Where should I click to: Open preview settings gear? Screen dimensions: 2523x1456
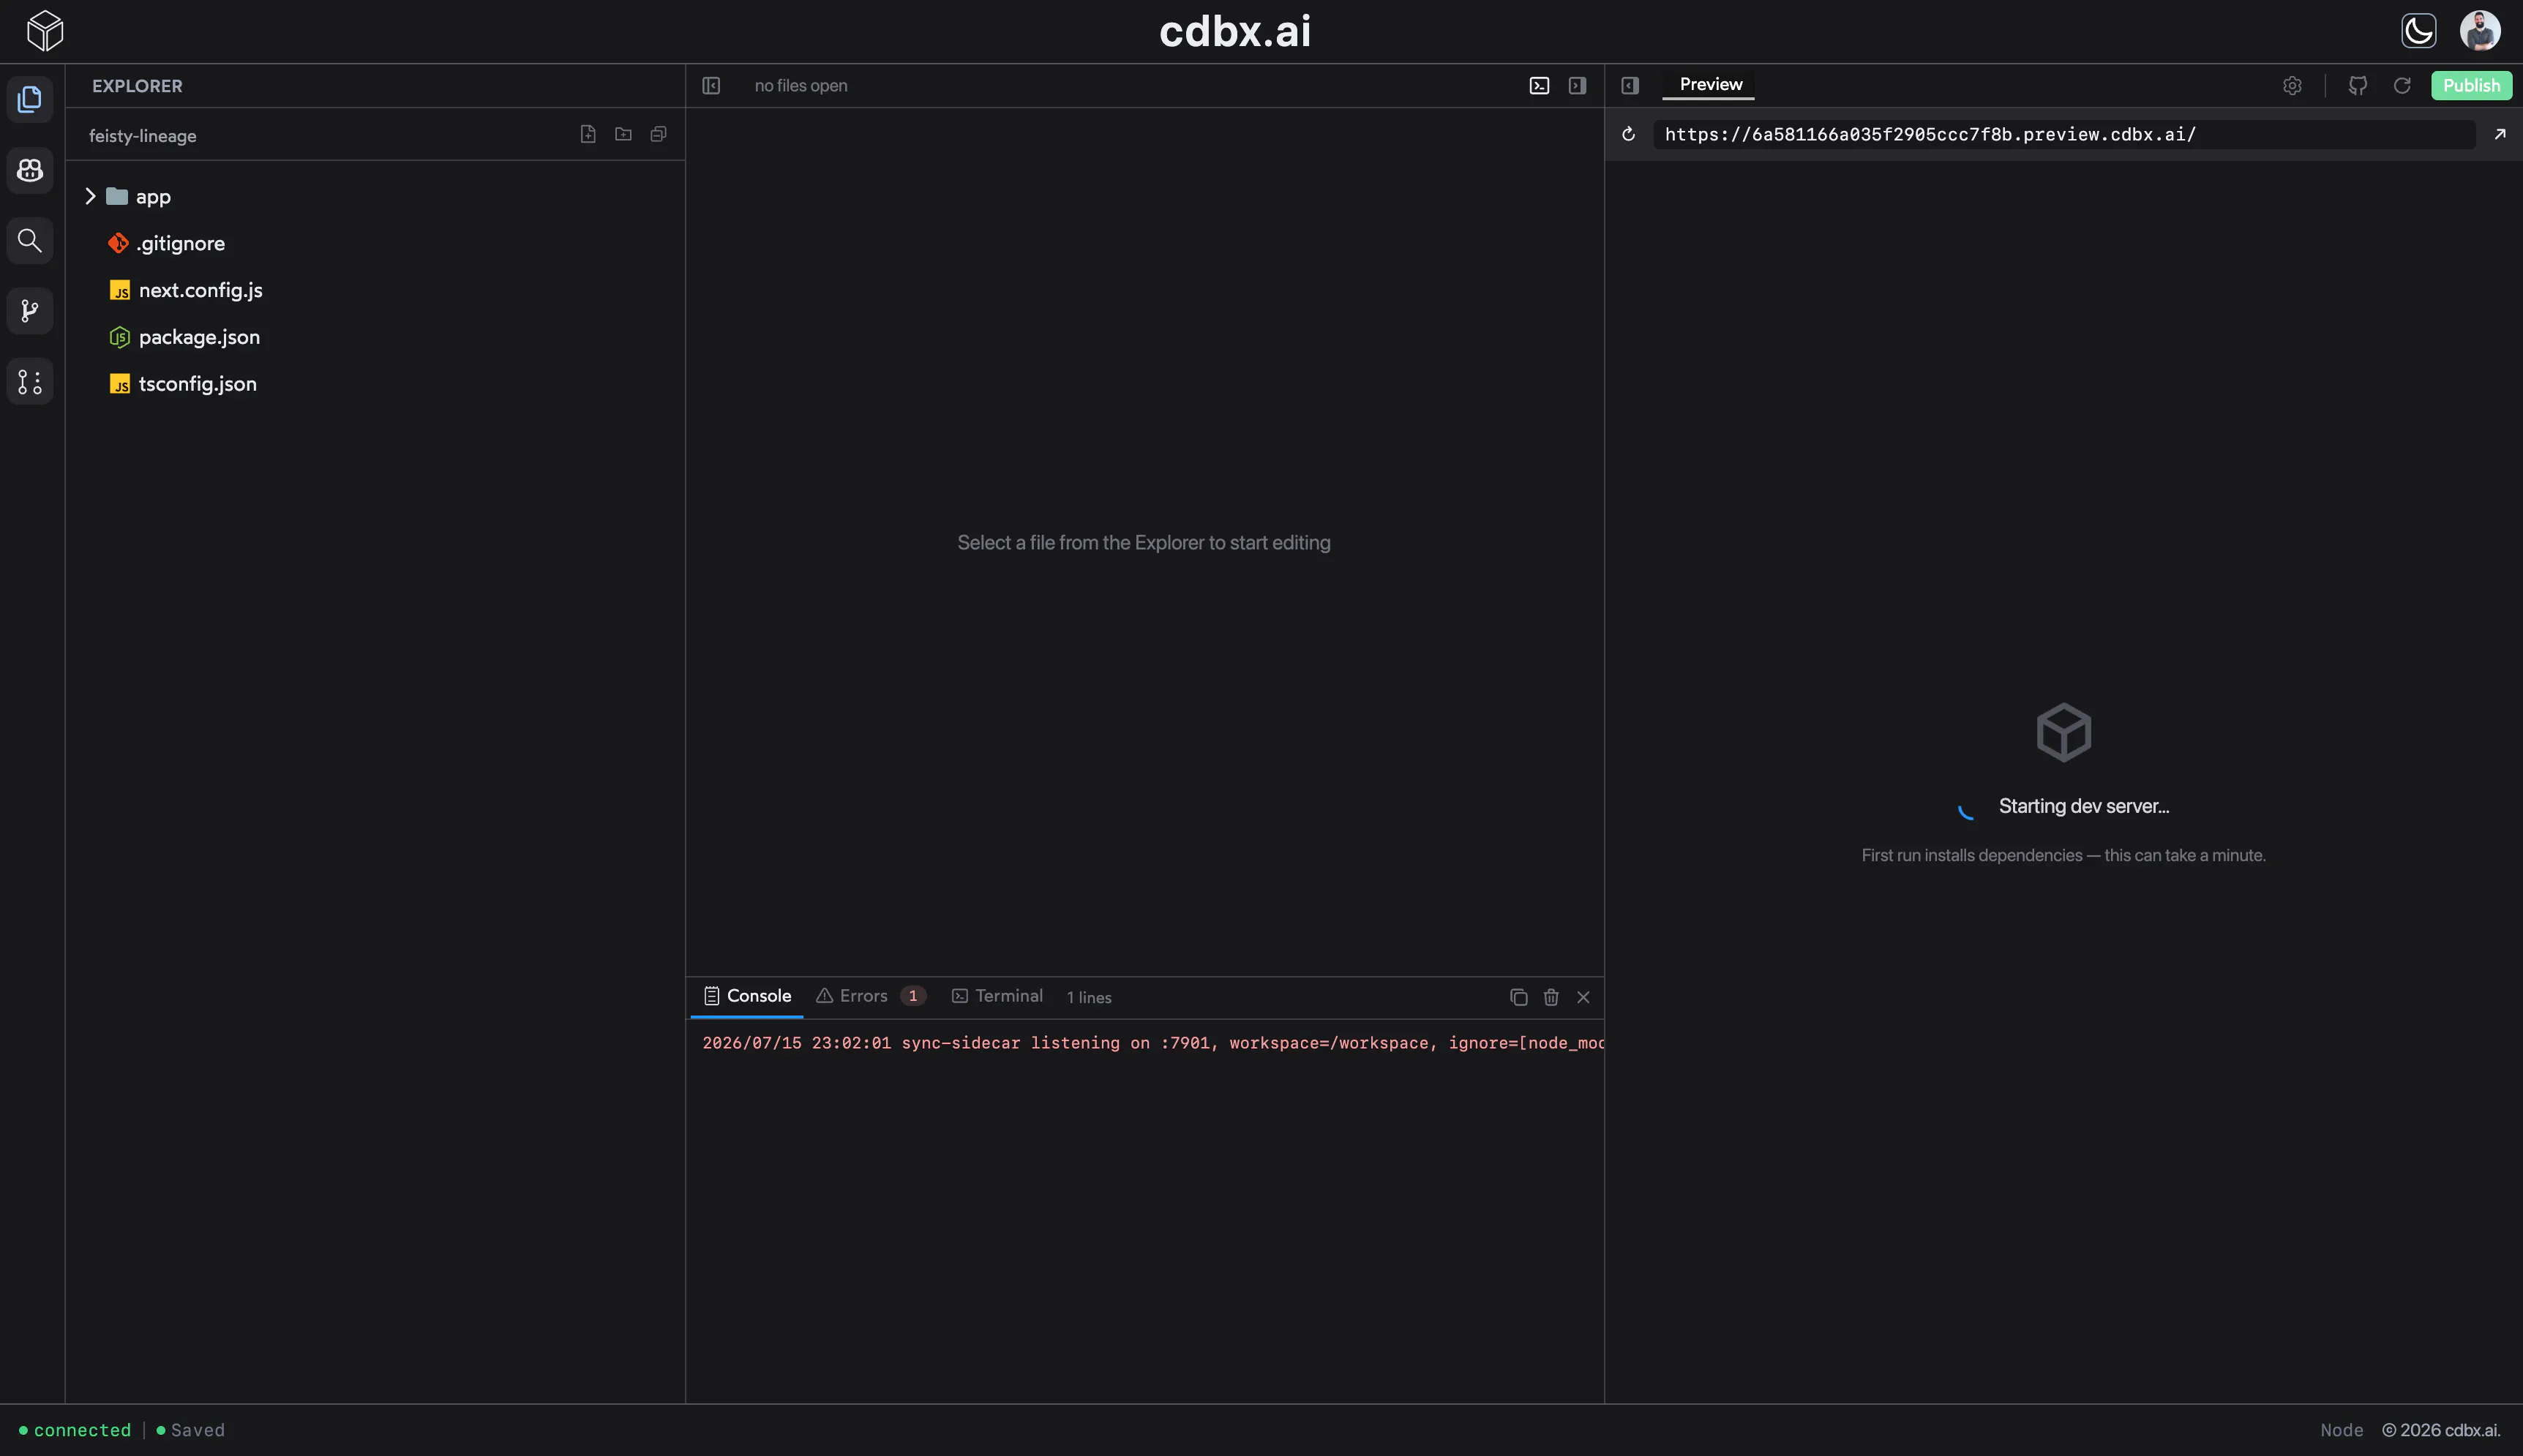coord(2292,86)
